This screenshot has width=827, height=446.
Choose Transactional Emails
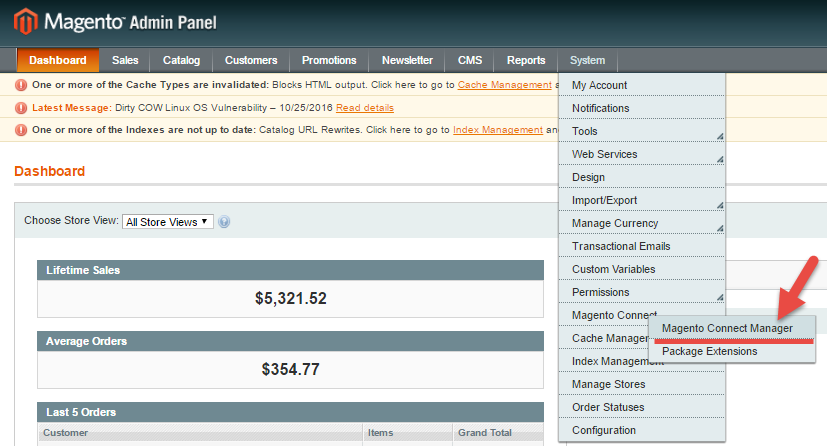(641, 246)
